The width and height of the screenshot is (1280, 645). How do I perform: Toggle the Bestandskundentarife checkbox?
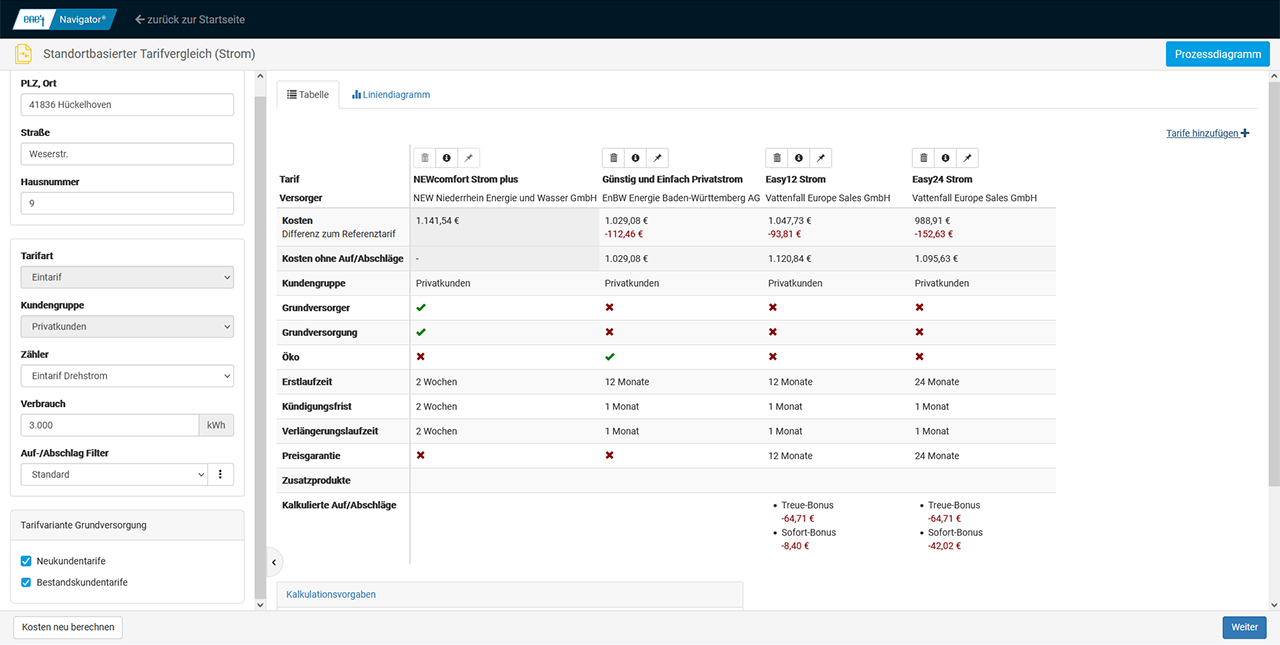[x=27, y=582]
